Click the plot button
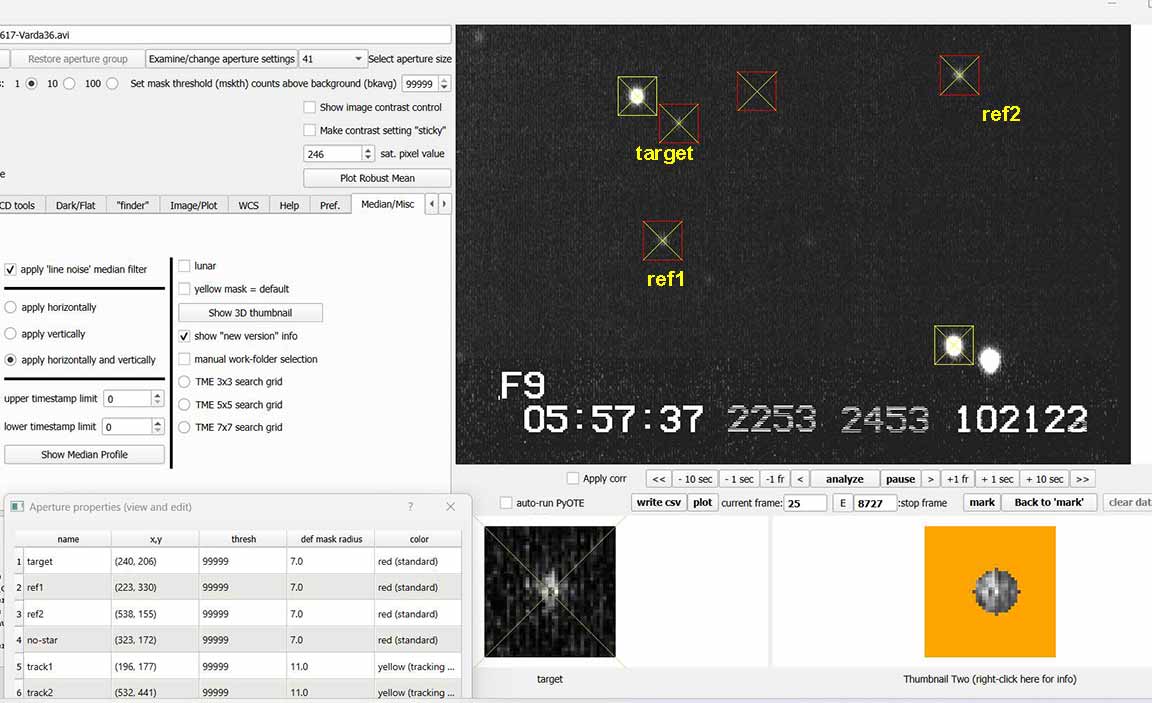 tap(702, 502)
